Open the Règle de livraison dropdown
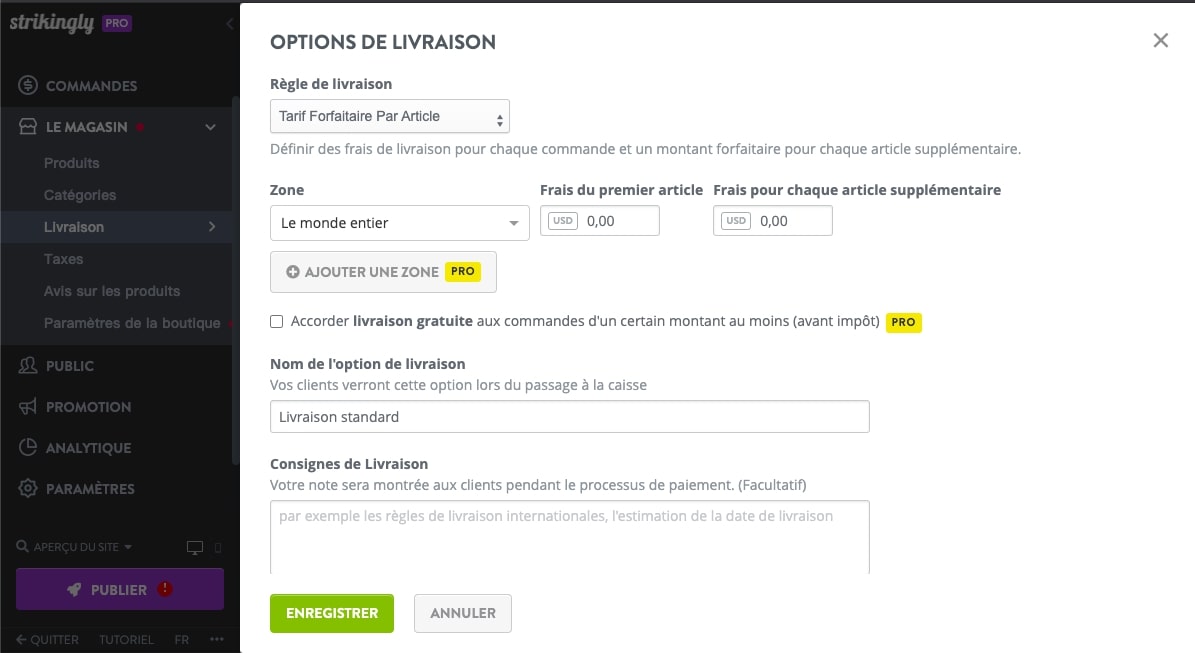 [389, 116]
